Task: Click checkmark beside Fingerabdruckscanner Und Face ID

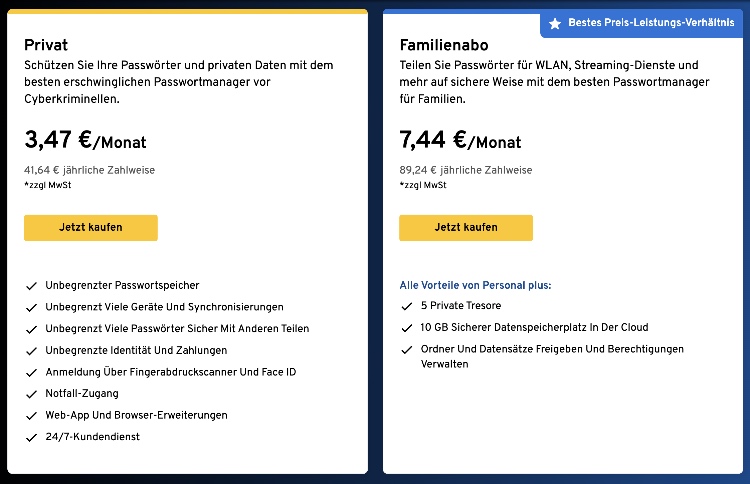Action: [32, 373]
